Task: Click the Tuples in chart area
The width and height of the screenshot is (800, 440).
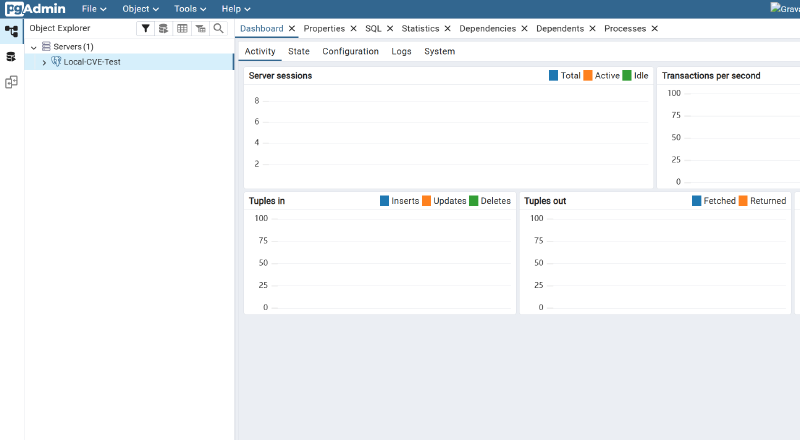Action: pyautogui.click(x=380, y=261)
